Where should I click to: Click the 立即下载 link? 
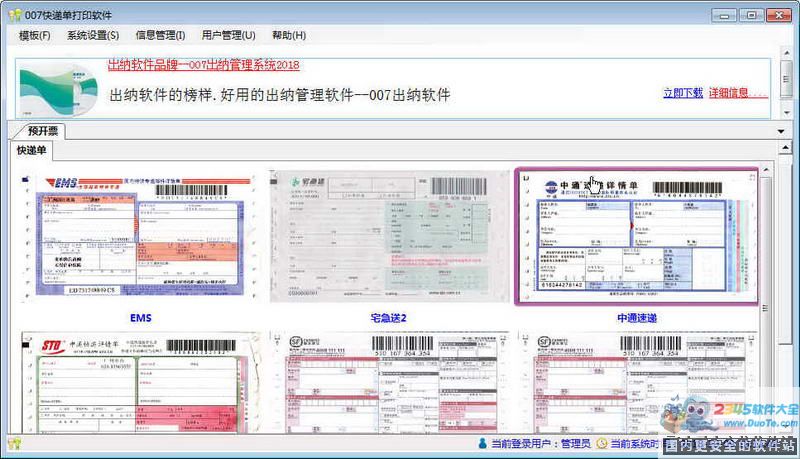click(x=683, y=93)
